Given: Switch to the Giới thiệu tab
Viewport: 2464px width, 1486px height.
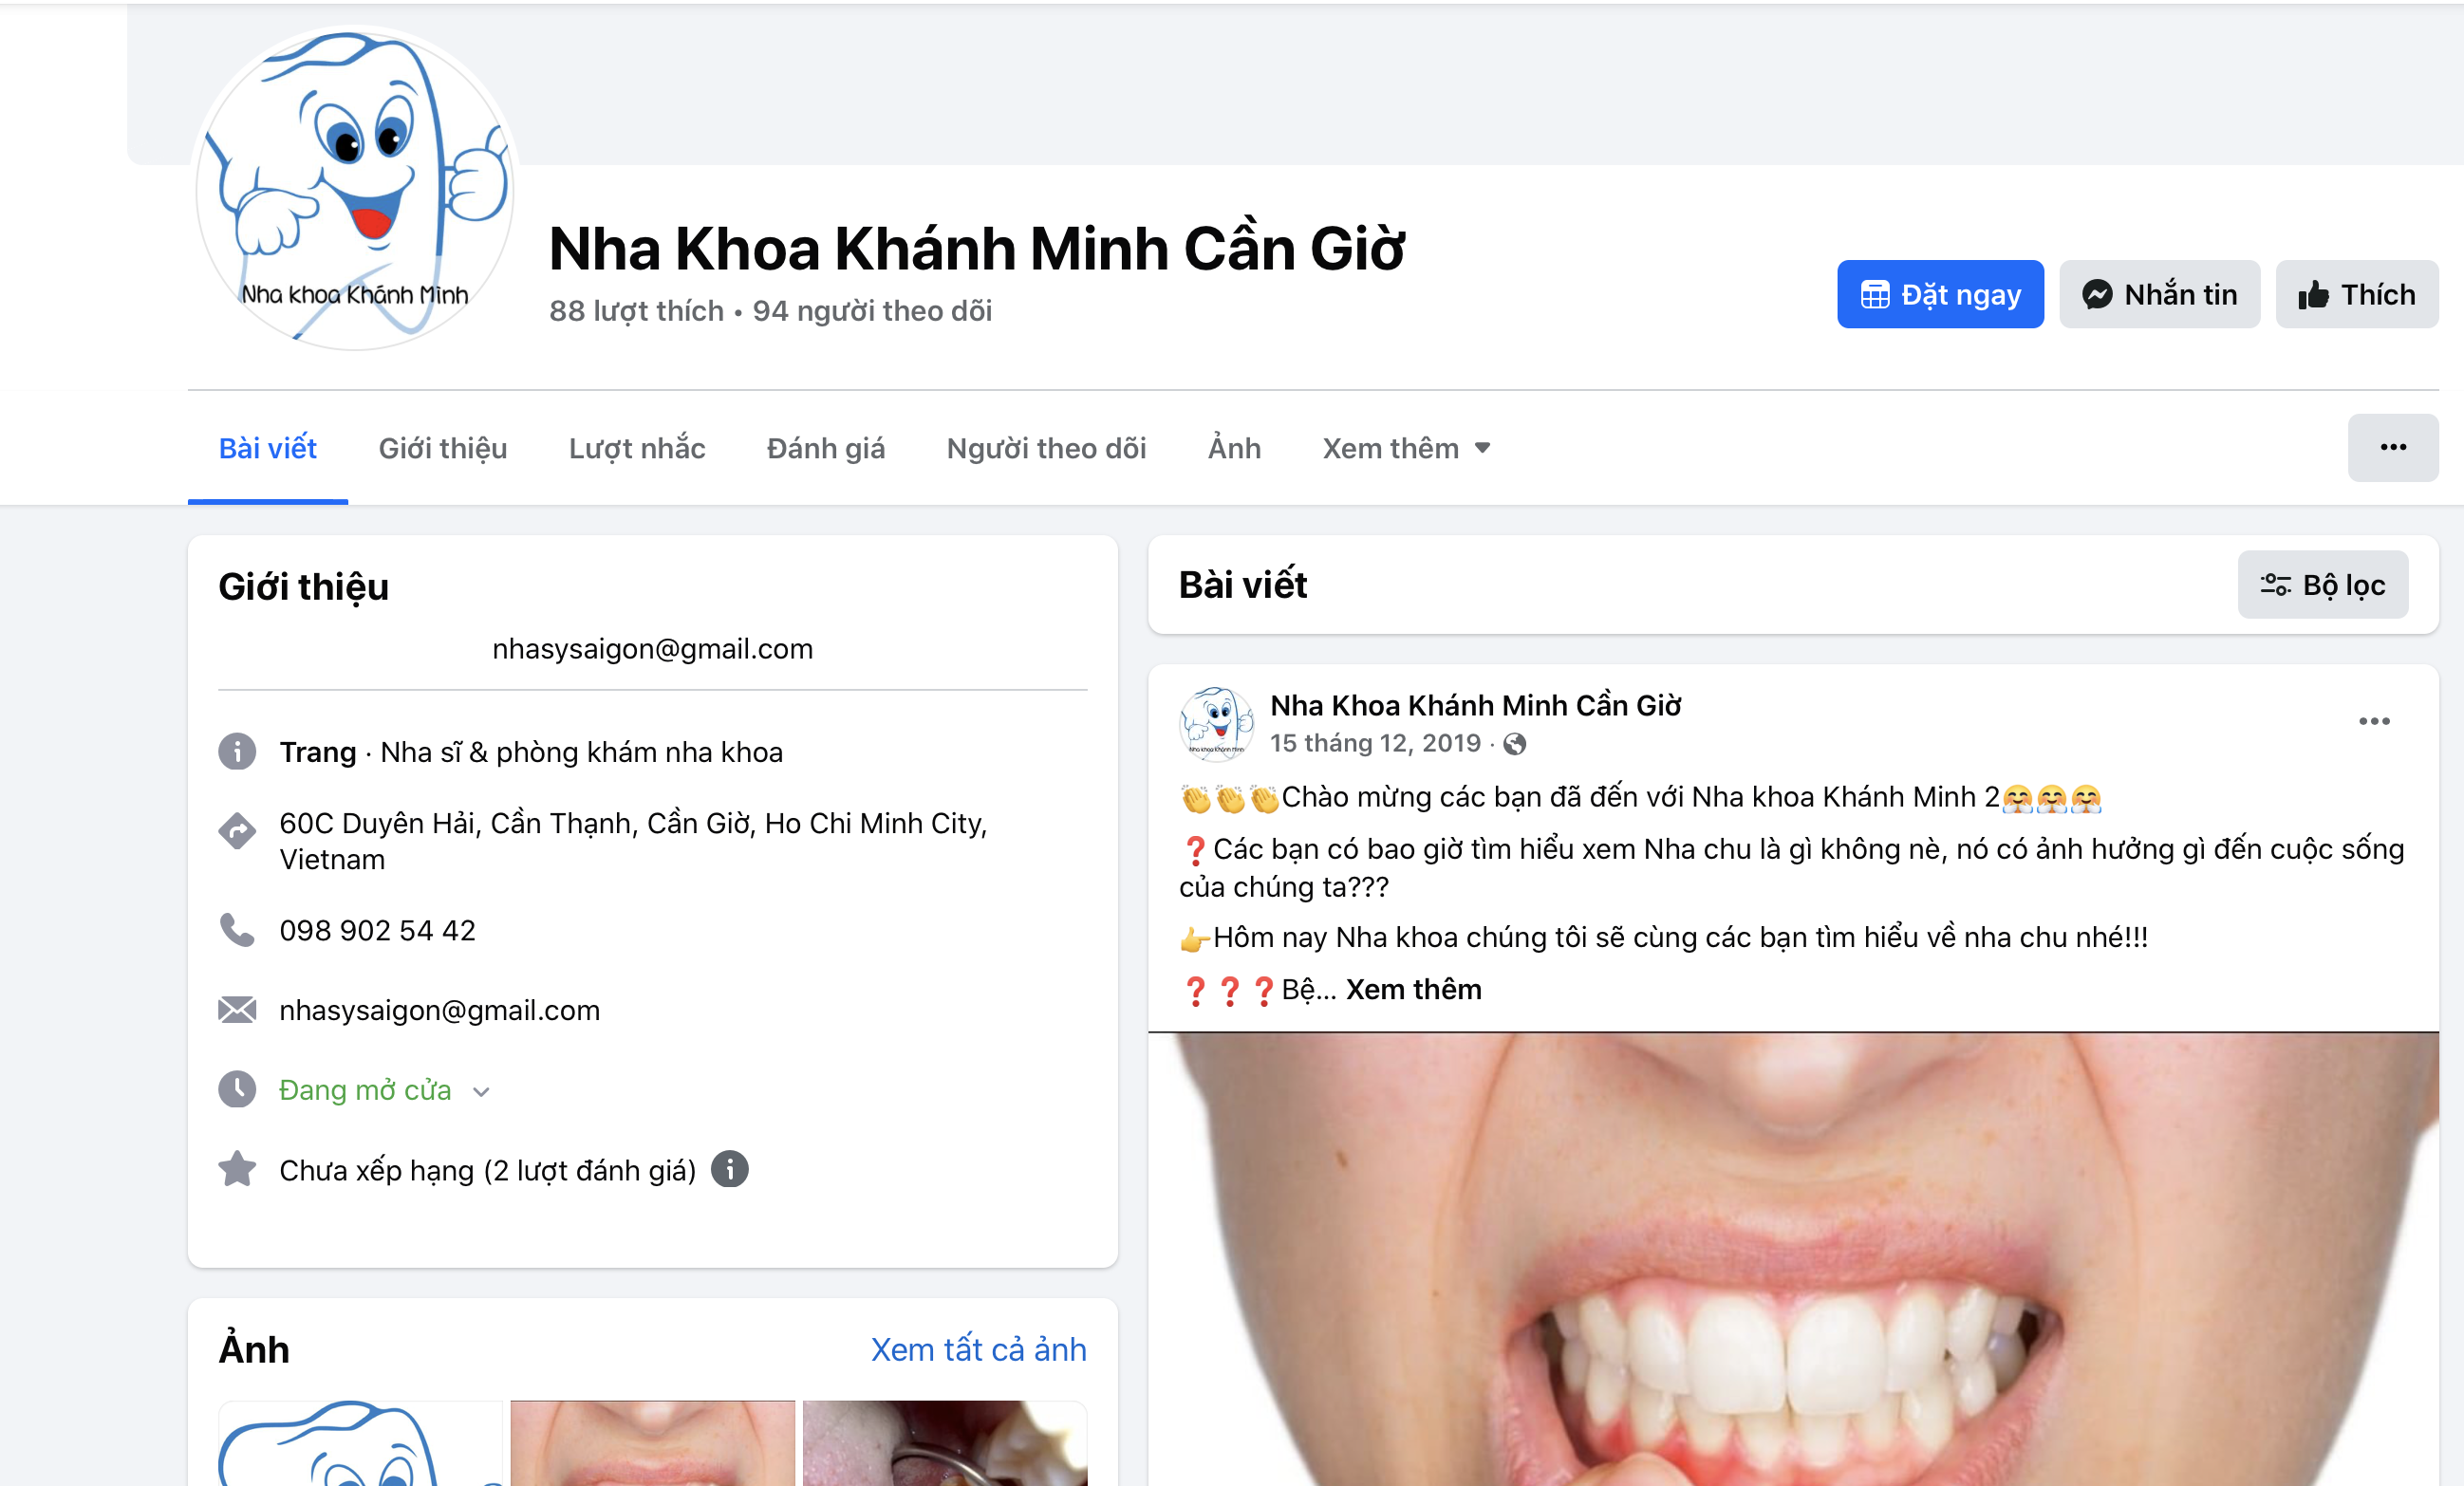Looking at the screenshot, I should [x=442, y=448].
